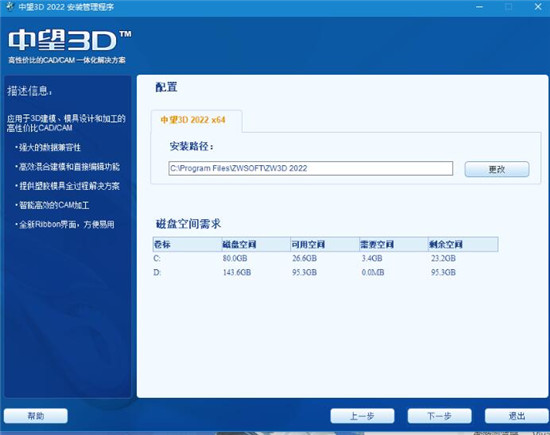Viewport: 550px width, 435px height.
Task: Go back with the 上一步 button
Action: [x=362, y=416]
